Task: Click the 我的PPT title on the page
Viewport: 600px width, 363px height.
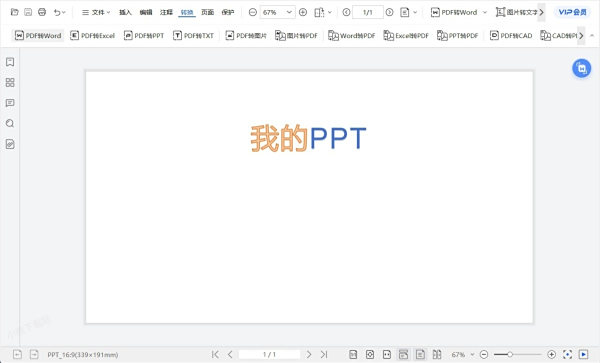Action: [x=308, y=138]
